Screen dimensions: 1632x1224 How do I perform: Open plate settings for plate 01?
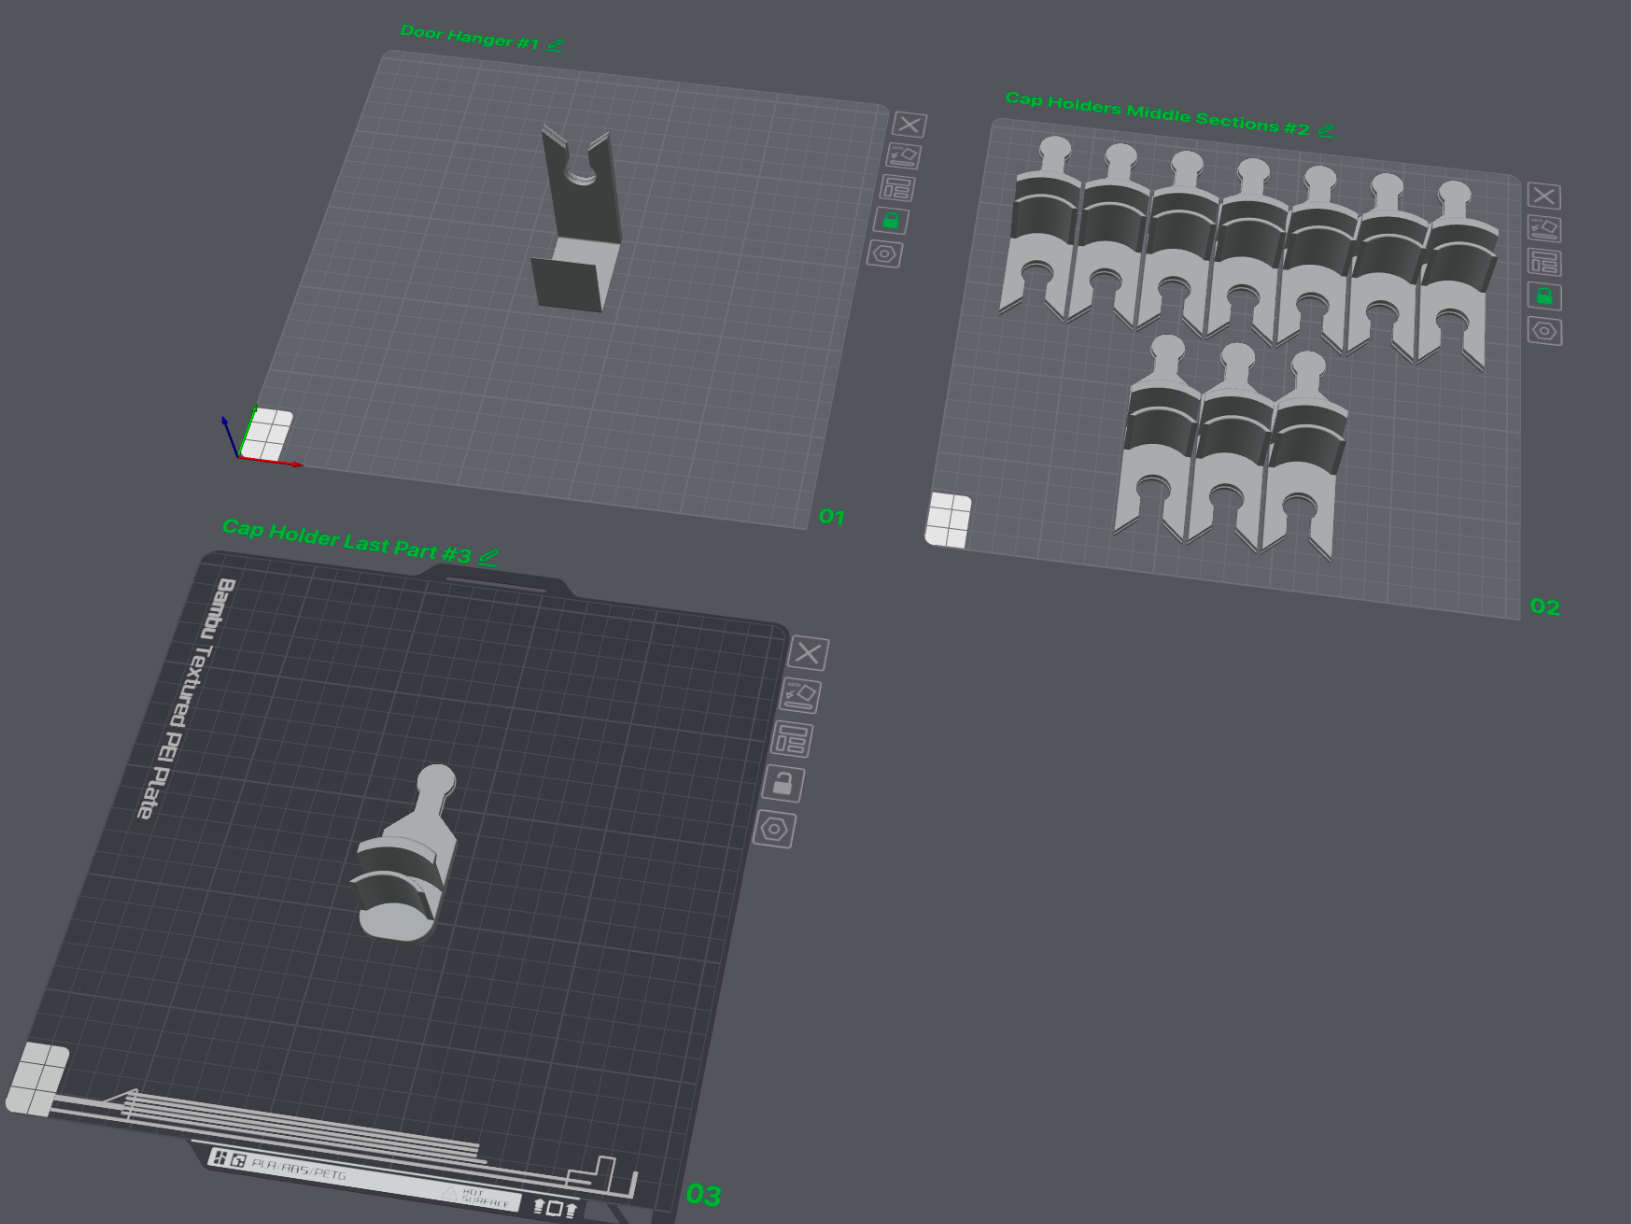pyautogui.click(x=884, y=254)
